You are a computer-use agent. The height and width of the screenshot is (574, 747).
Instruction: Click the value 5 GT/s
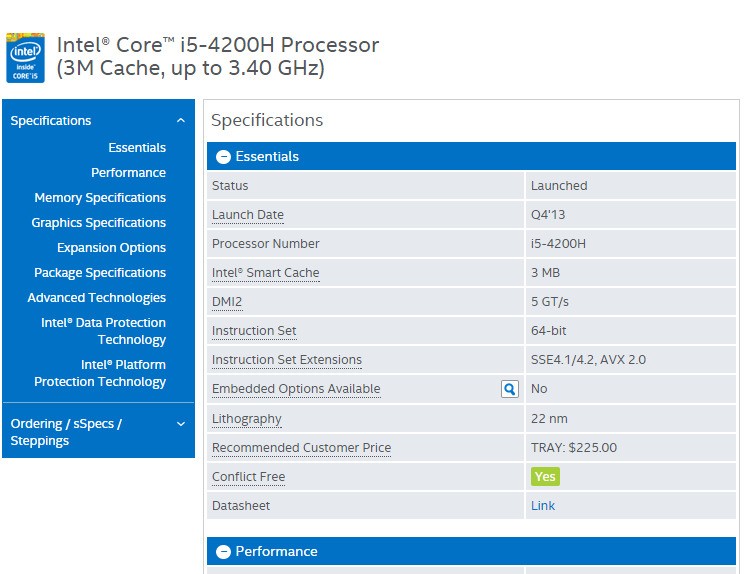click(550, 302)
